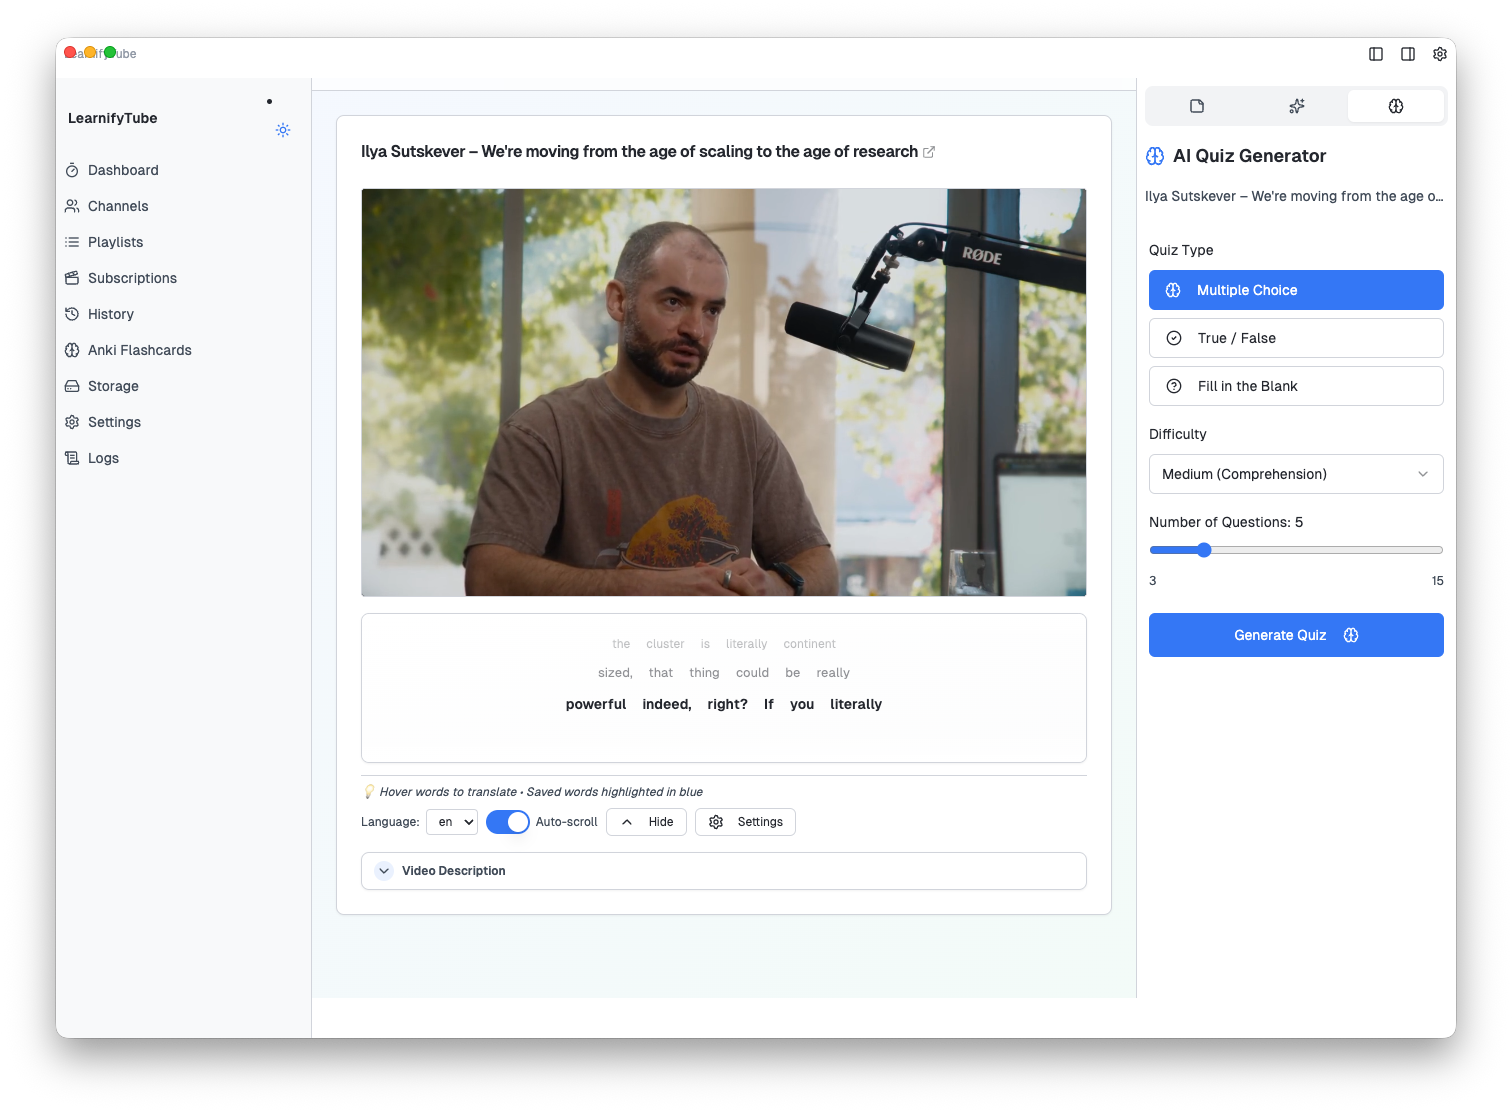Open the Difficulty dropdown
The image size is (1512, 1112).
point(1296,474)
